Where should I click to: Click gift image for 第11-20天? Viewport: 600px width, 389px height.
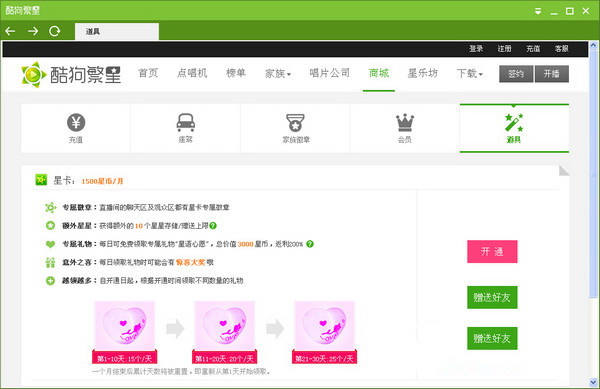click(225, 326)
